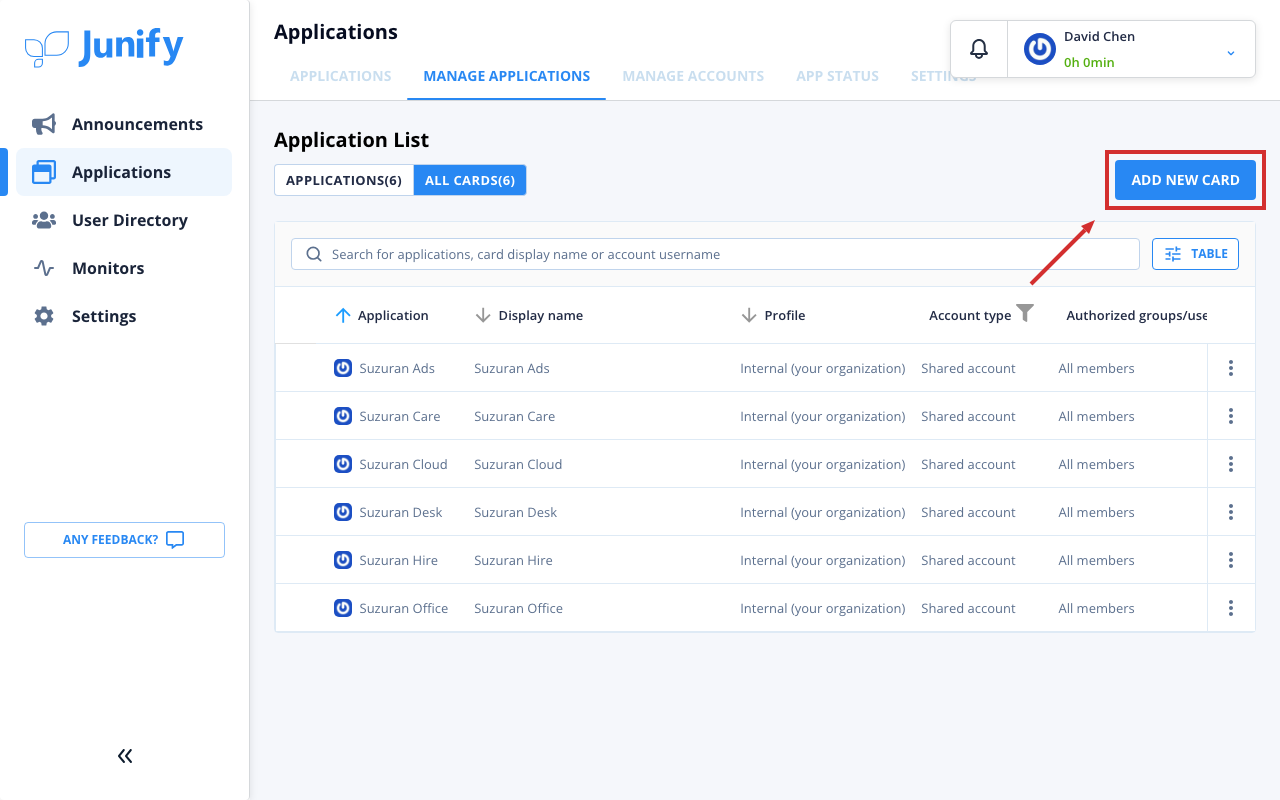Click the Add New Card button
Viewport: 1280px width, 800px height.
(1185, 180)
